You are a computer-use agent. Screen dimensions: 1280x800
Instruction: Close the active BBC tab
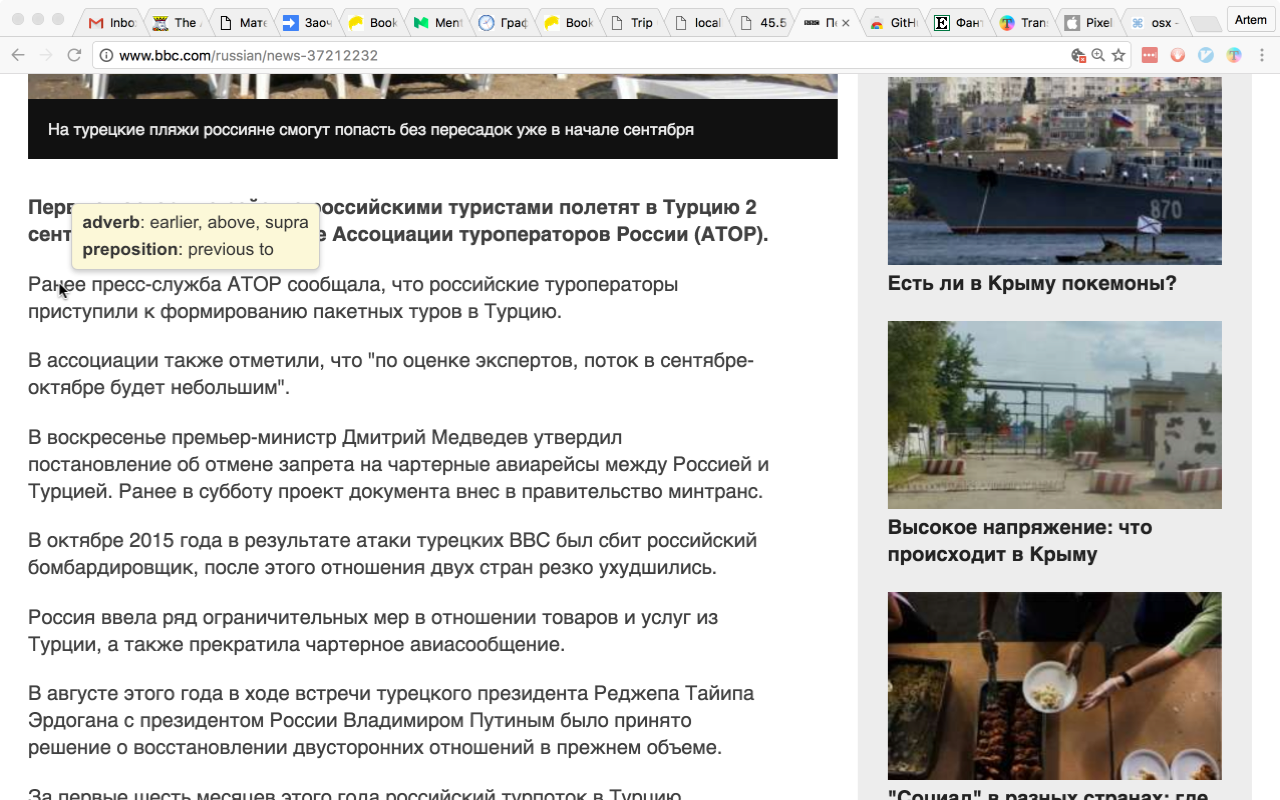click(846, 22)
